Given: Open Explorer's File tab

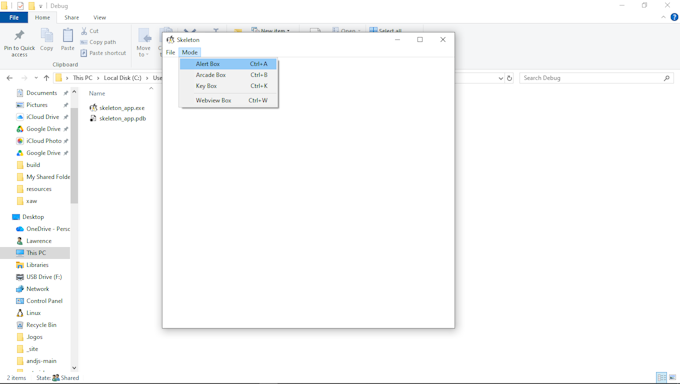Looking at the screenshot, I should tap(14, 18).
